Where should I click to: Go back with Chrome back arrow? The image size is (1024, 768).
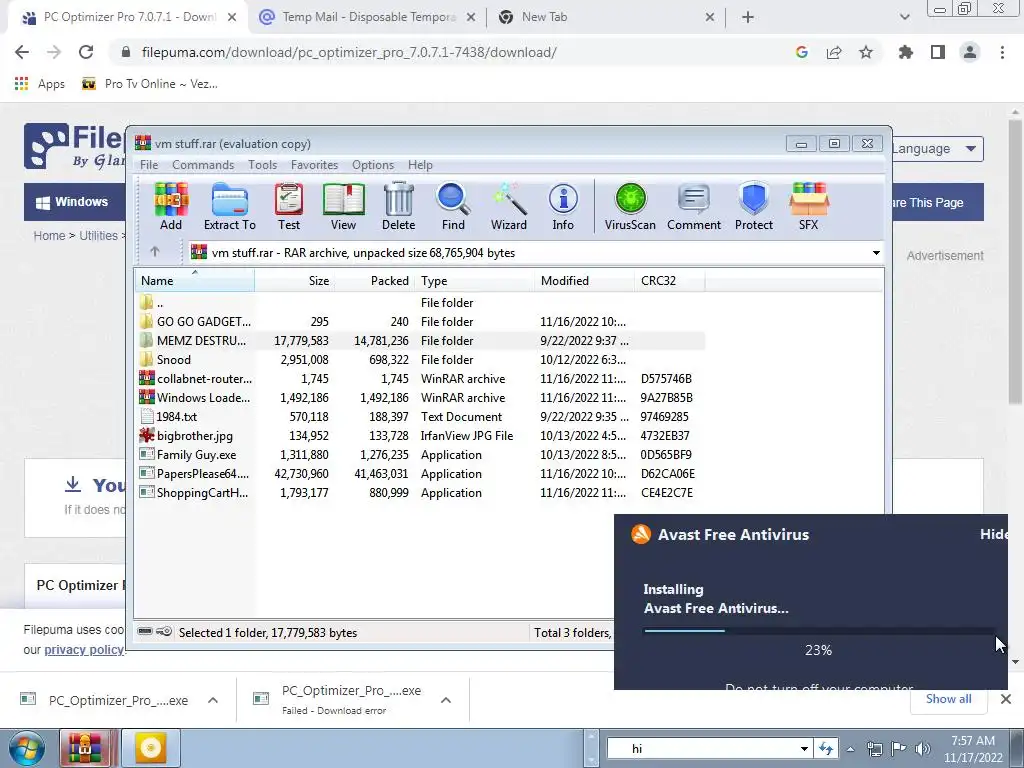22,52
